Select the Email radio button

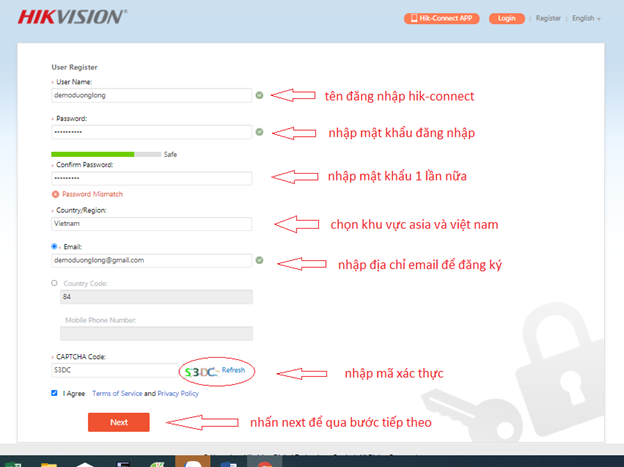point(55,246)
